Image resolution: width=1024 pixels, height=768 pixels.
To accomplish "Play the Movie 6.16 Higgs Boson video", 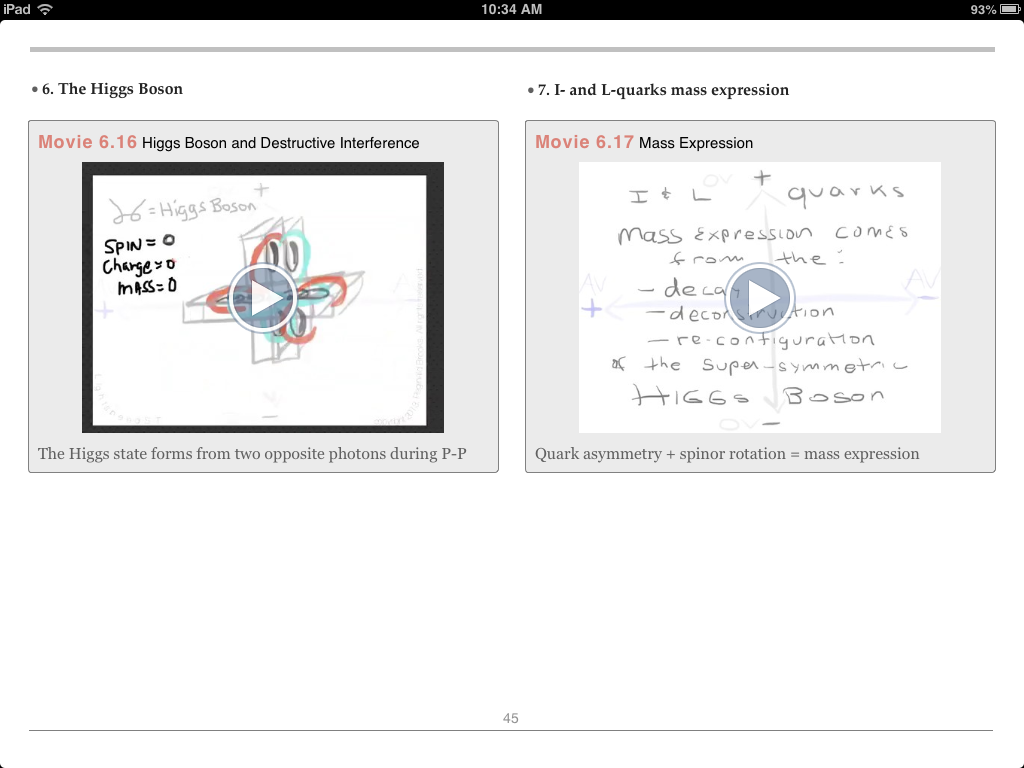I will point(262,297).
